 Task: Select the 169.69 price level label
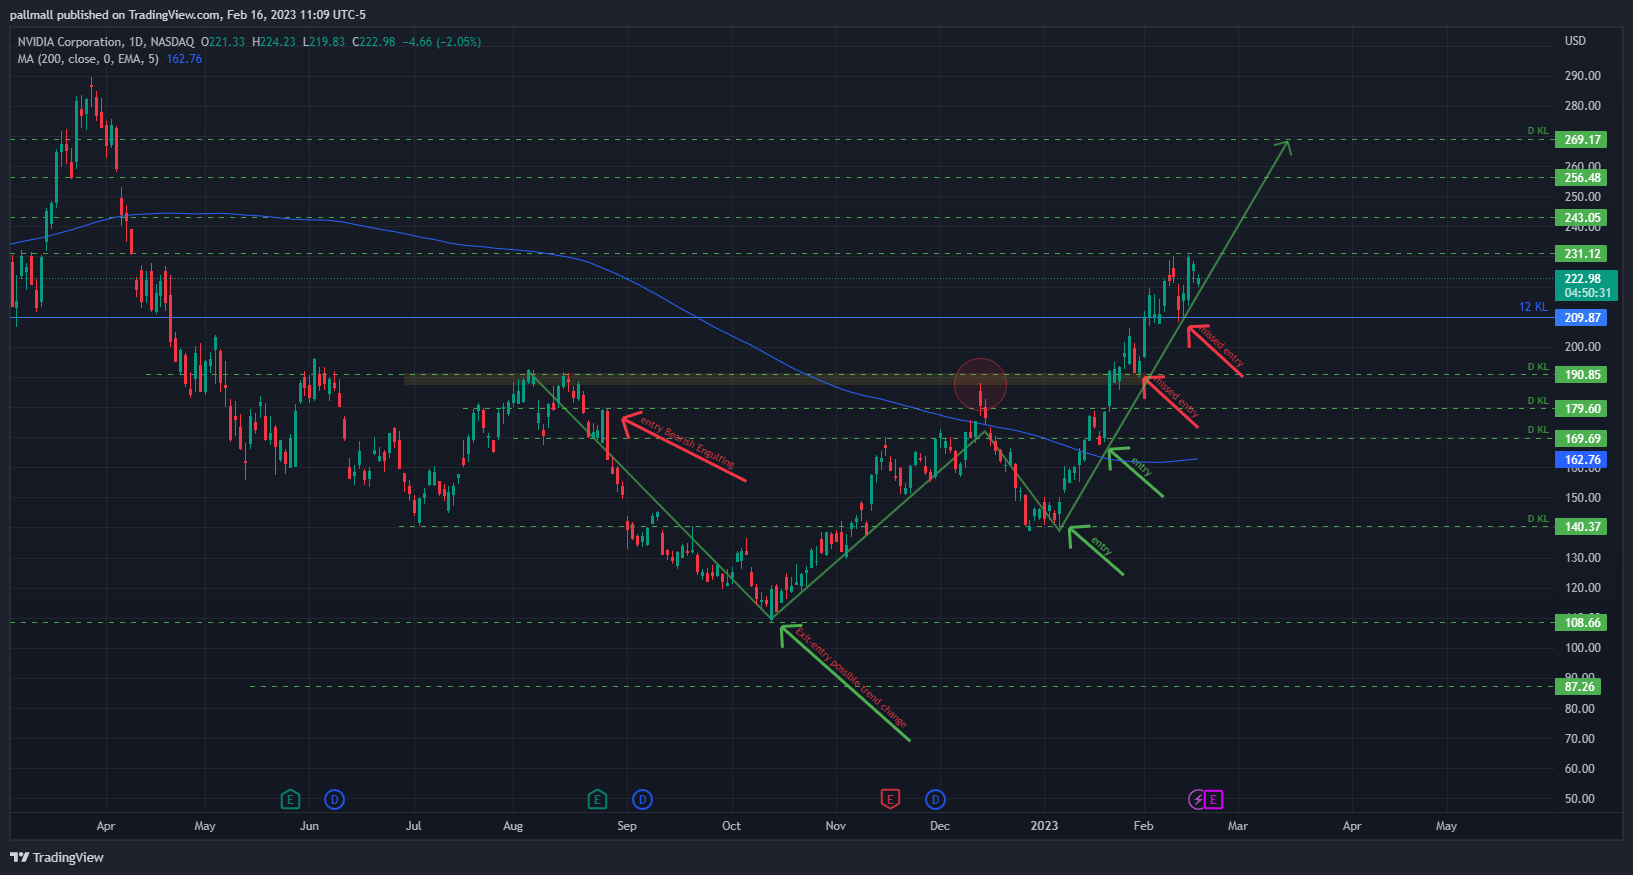pyautogui.click(x=1583, y=439)
